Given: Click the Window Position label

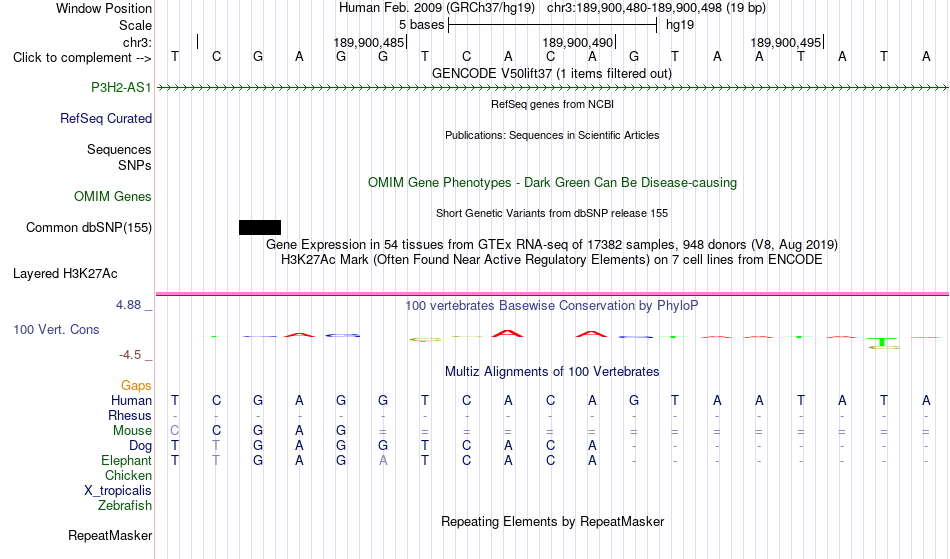Looking at the screenshot, I should click(x=104, y=8).
